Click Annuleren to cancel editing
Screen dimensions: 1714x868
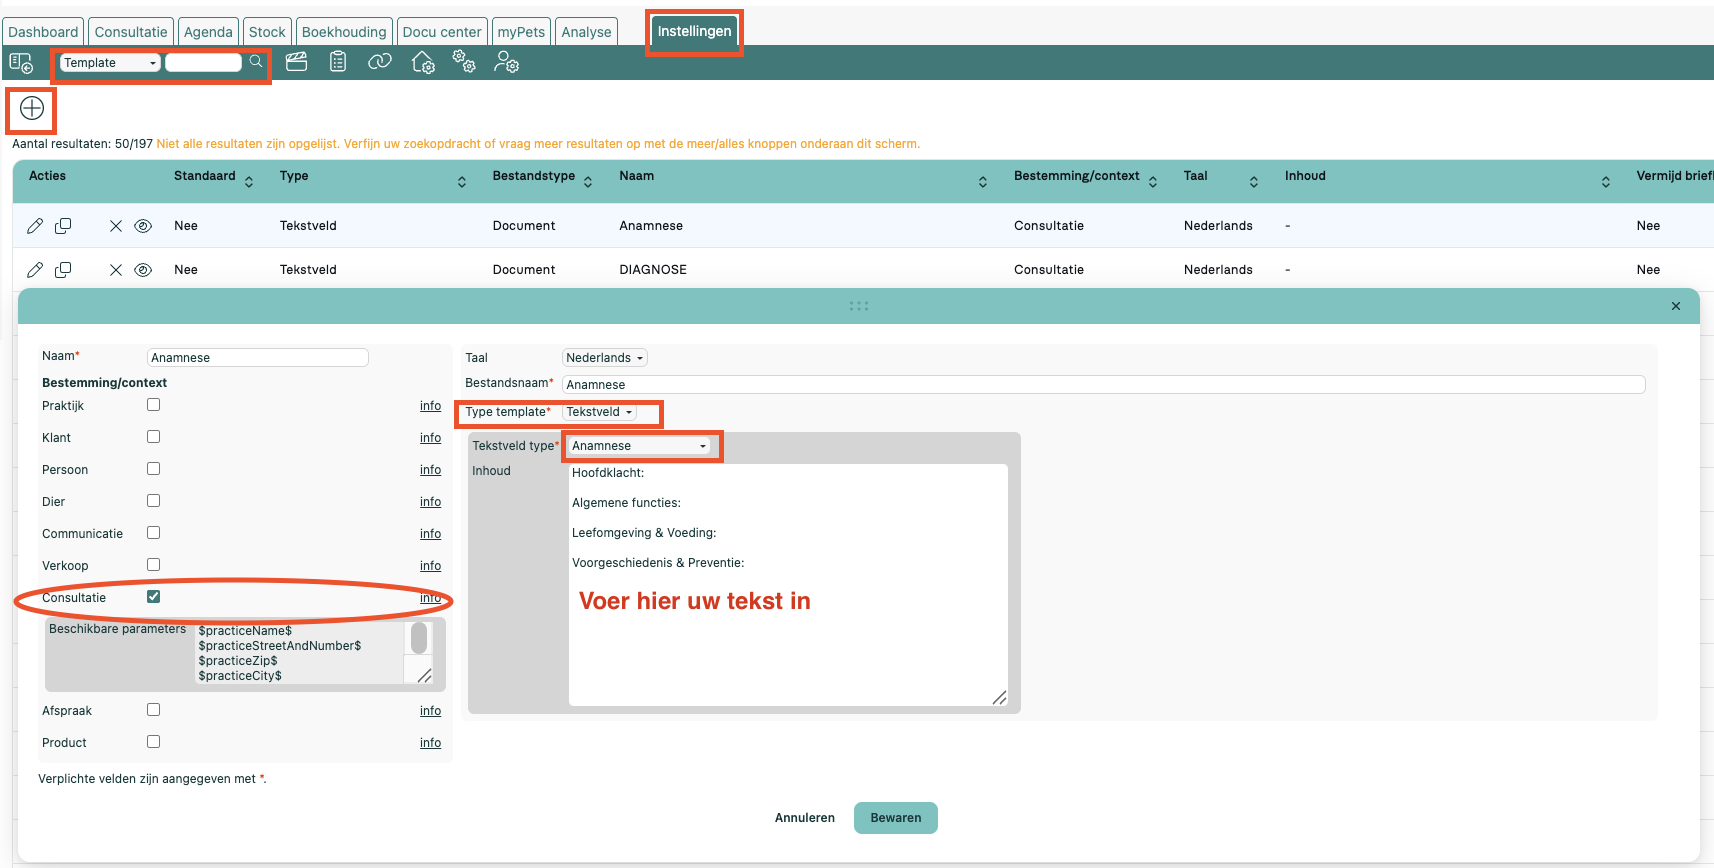click(805, 818)
